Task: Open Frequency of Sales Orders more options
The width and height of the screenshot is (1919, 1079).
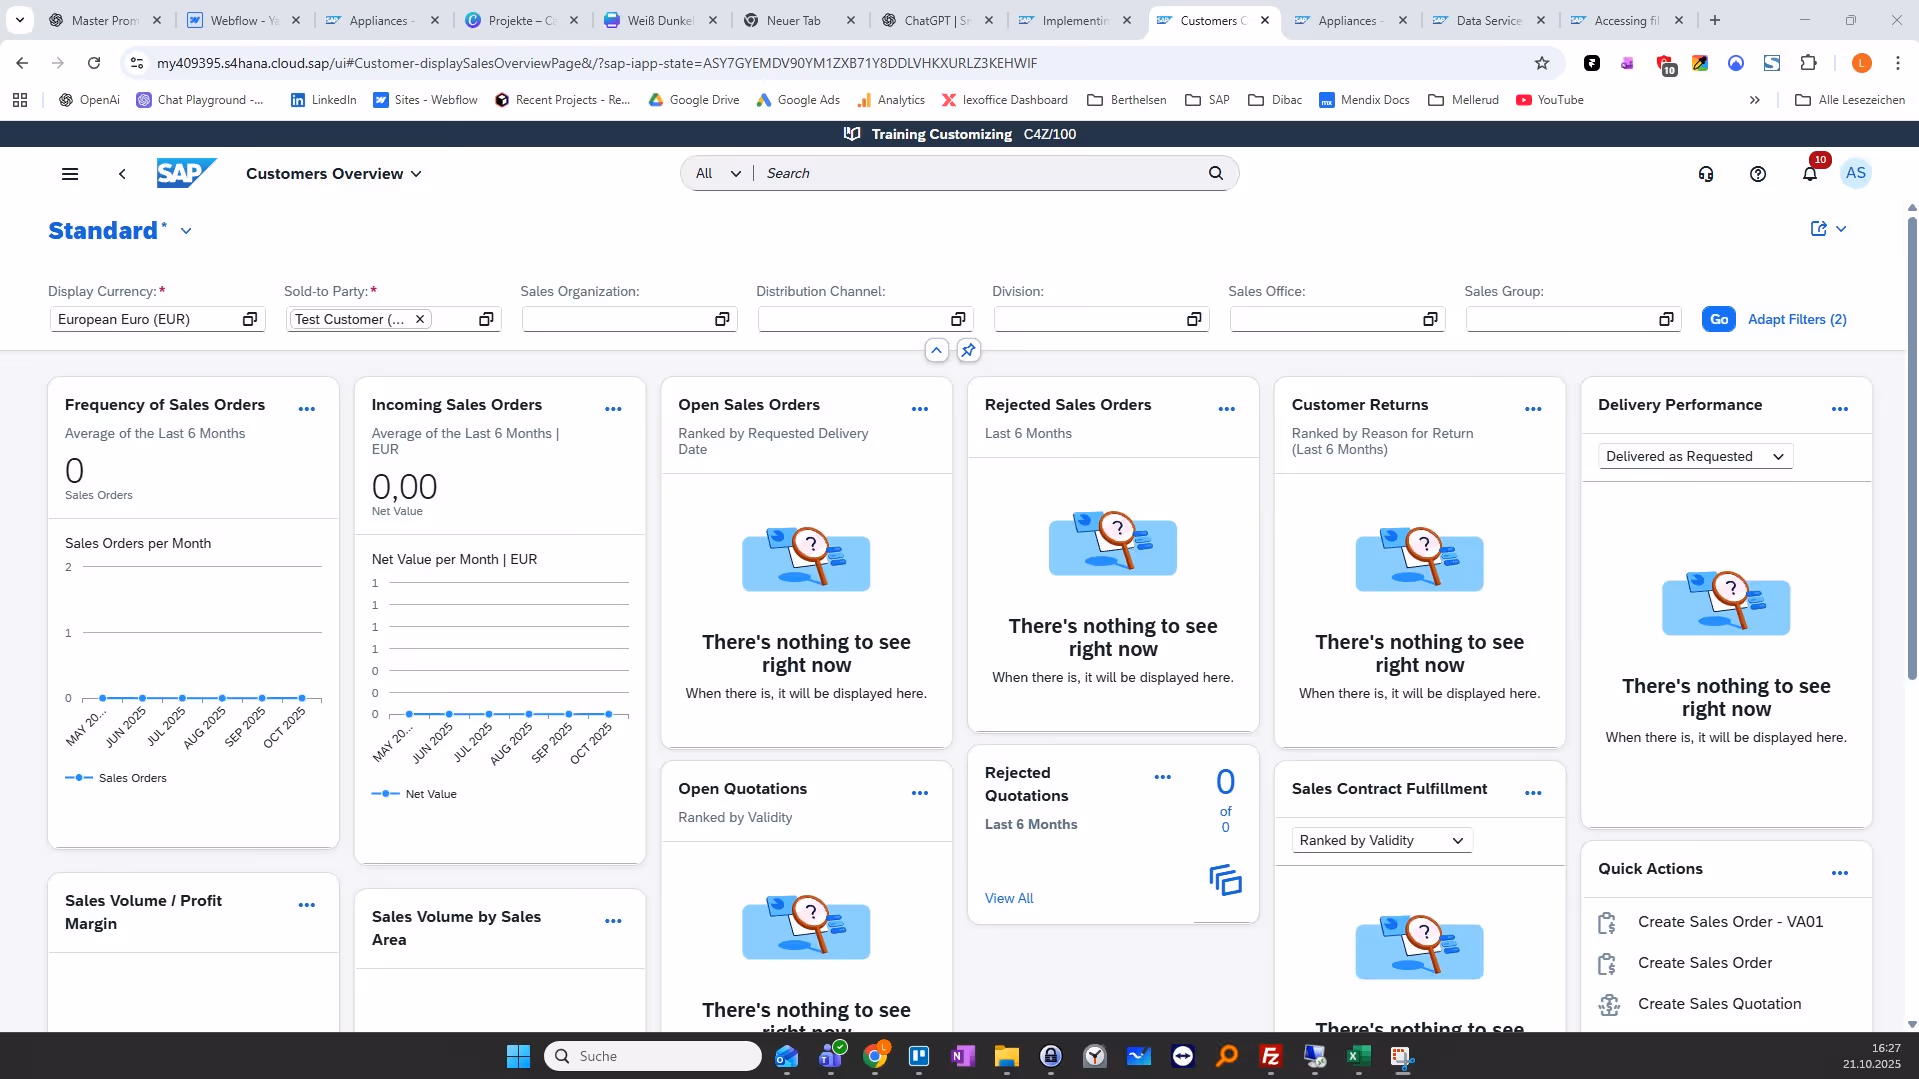Action: coord(307,409)
